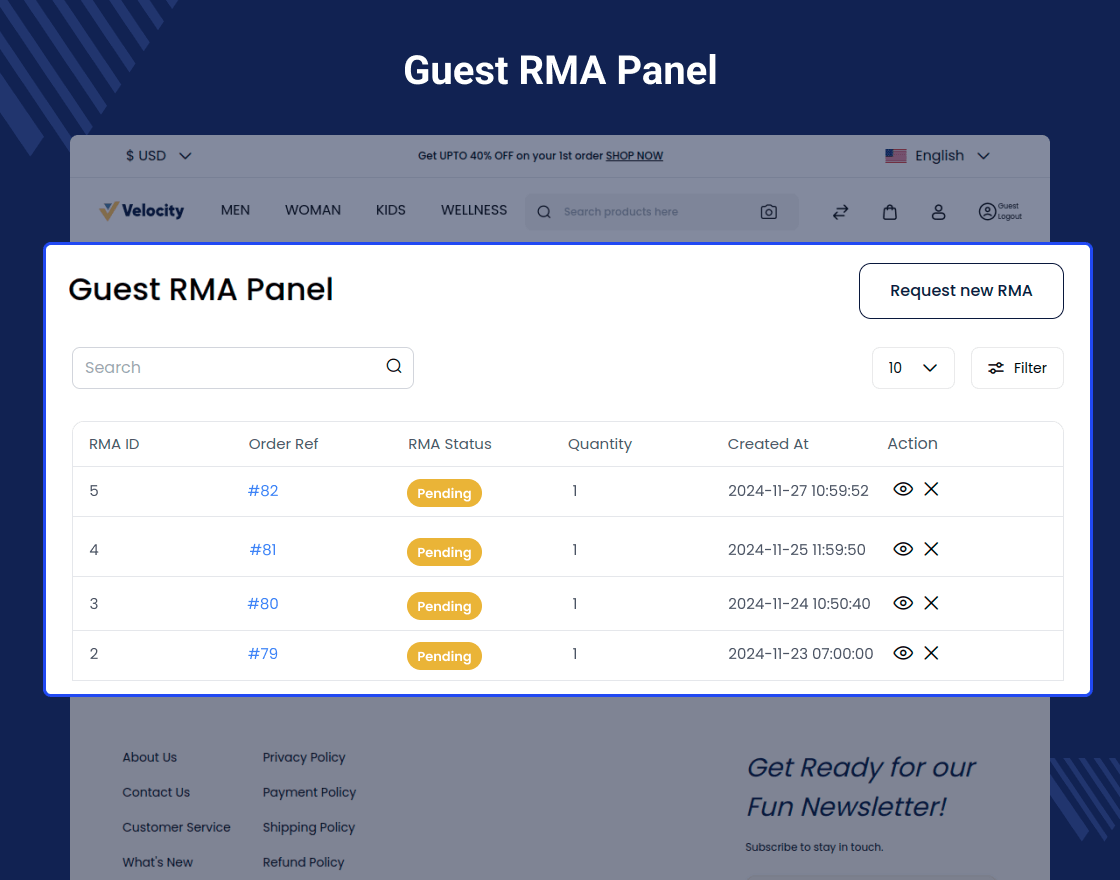The width and height of the screenshot is (1120, 880).
Task: Open order reference #82 link
Action: [263, 491]
